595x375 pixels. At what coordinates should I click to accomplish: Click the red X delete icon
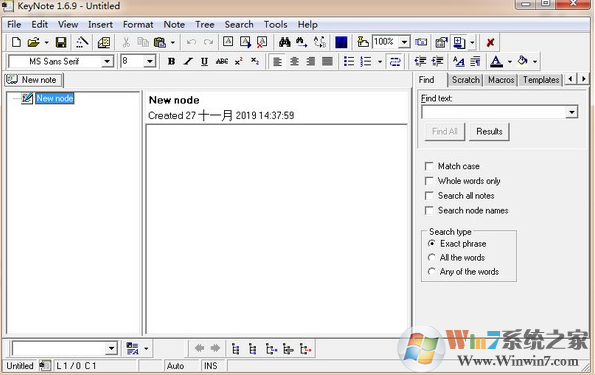[x=490, y=42]
